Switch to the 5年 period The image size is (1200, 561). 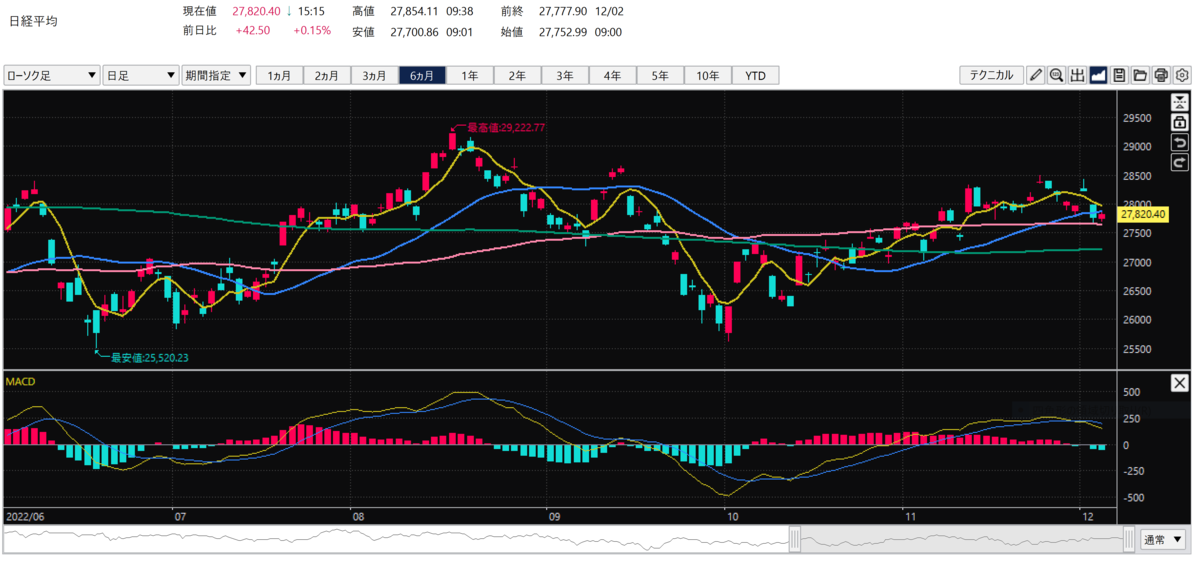[660, 76]
